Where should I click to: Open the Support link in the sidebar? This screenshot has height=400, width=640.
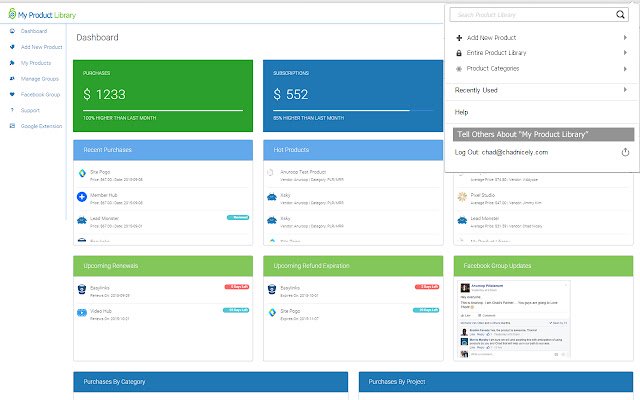click(30, 110)
